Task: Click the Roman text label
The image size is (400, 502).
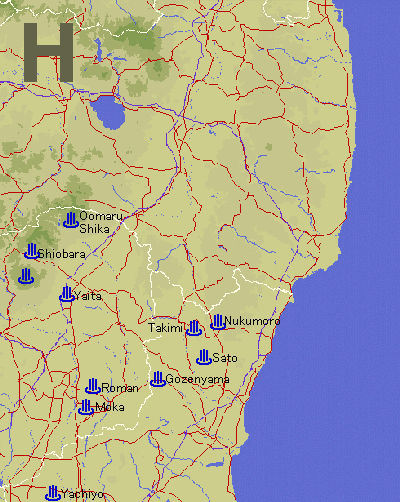Action: point(120,388)
